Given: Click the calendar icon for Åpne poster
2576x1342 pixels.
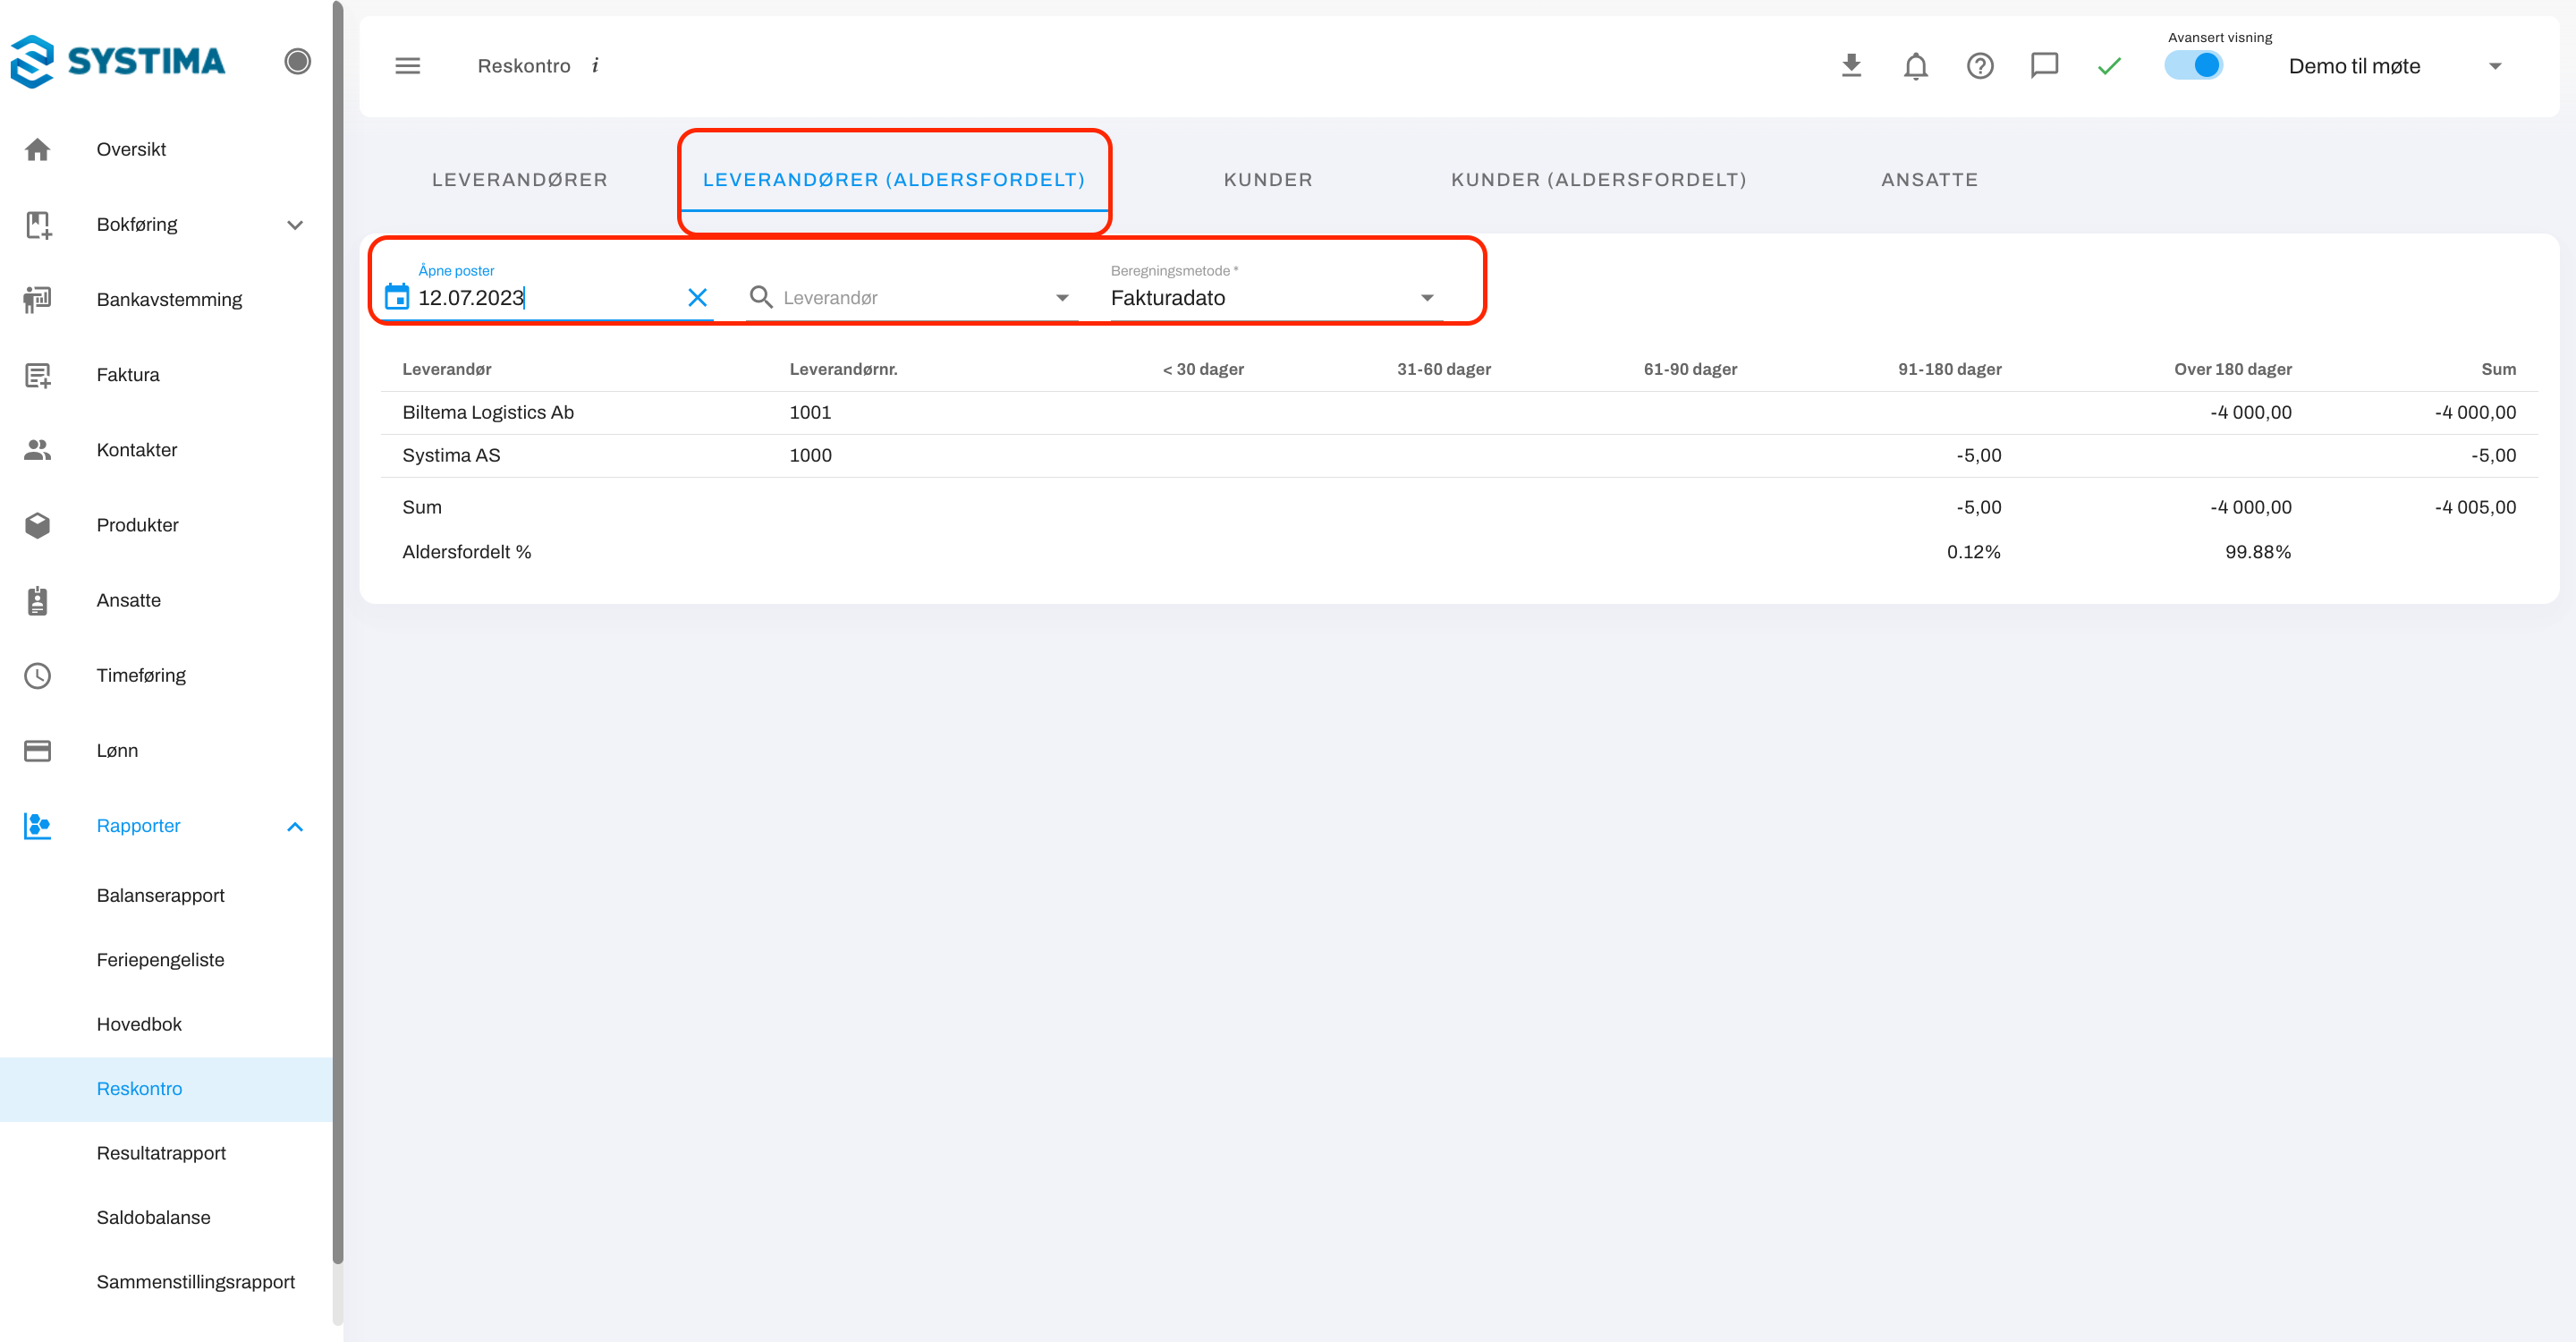Looking at the screenshot, I should 397,297.
